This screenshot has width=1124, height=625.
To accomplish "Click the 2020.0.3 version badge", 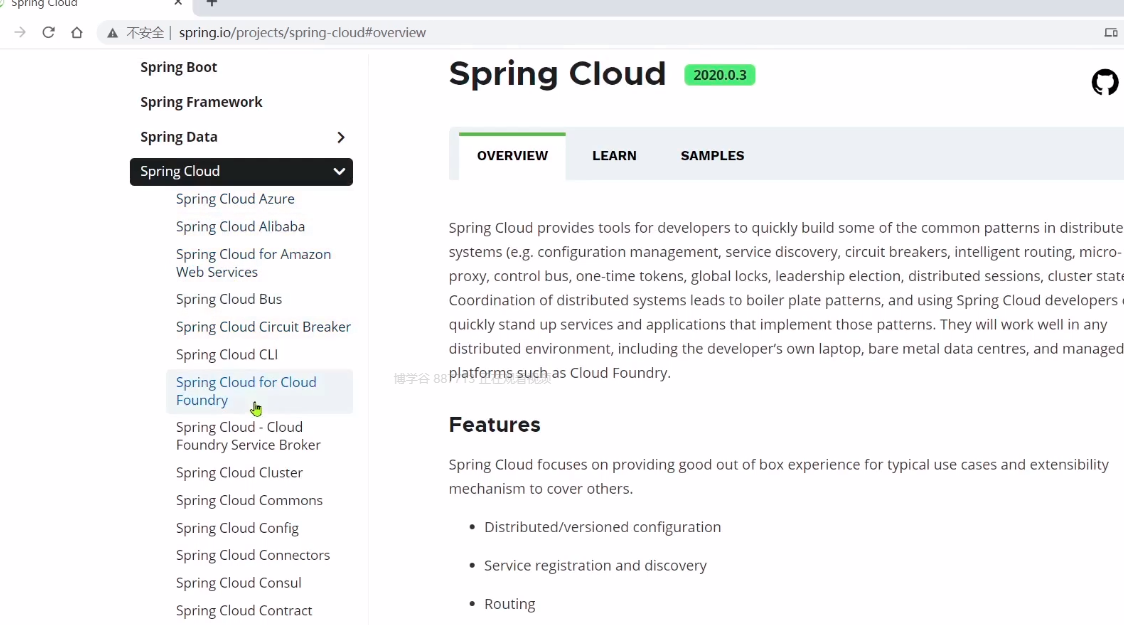I will 720,75.
